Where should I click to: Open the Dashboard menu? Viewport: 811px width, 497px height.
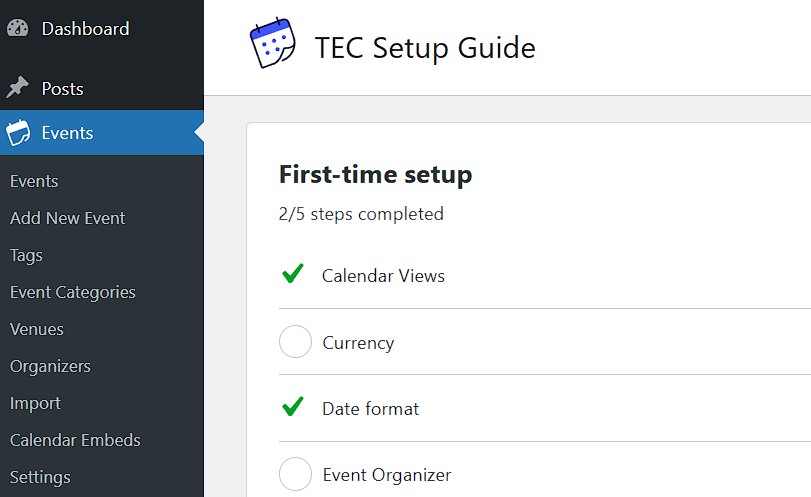click(85, 29)
